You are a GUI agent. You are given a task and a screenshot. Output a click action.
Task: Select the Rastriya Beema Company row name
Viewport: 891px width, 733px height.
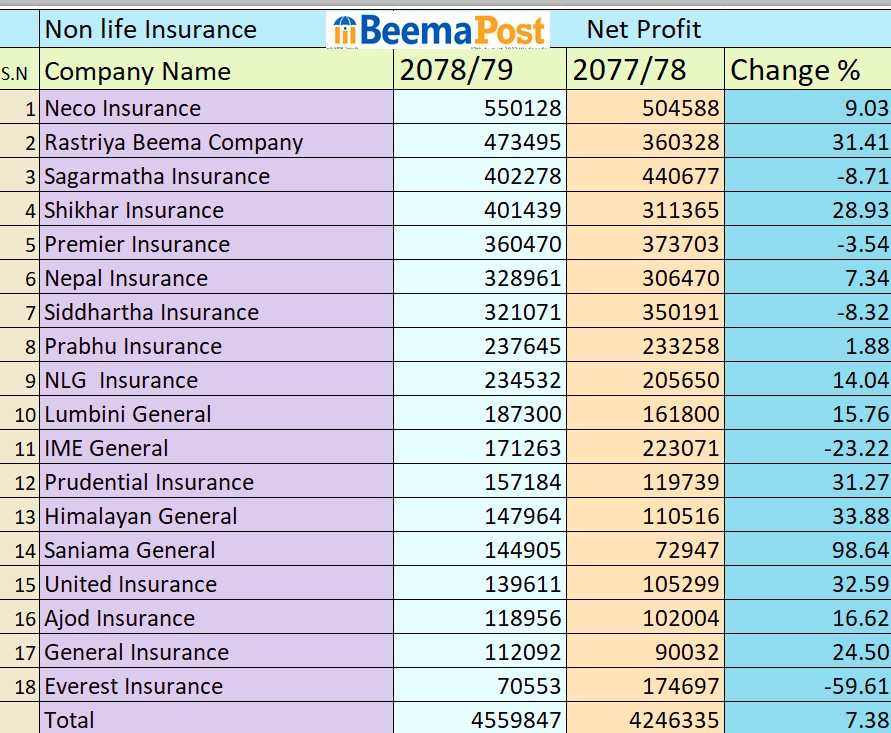(x=174, y=142)
